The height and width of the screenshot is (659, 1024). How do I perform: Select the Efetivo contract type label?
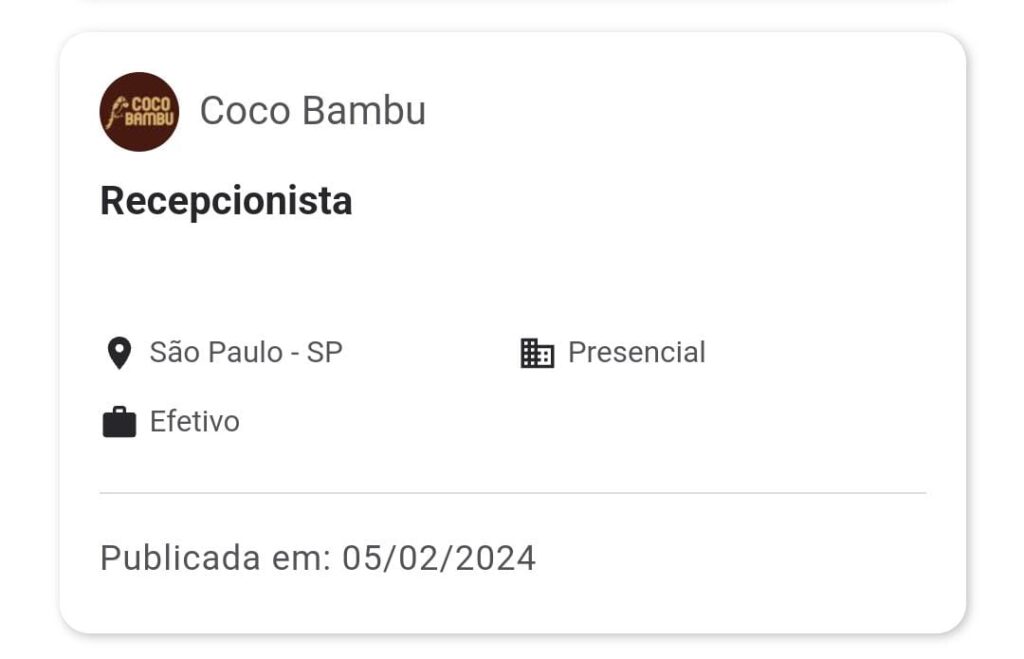[x=195, y=421]
